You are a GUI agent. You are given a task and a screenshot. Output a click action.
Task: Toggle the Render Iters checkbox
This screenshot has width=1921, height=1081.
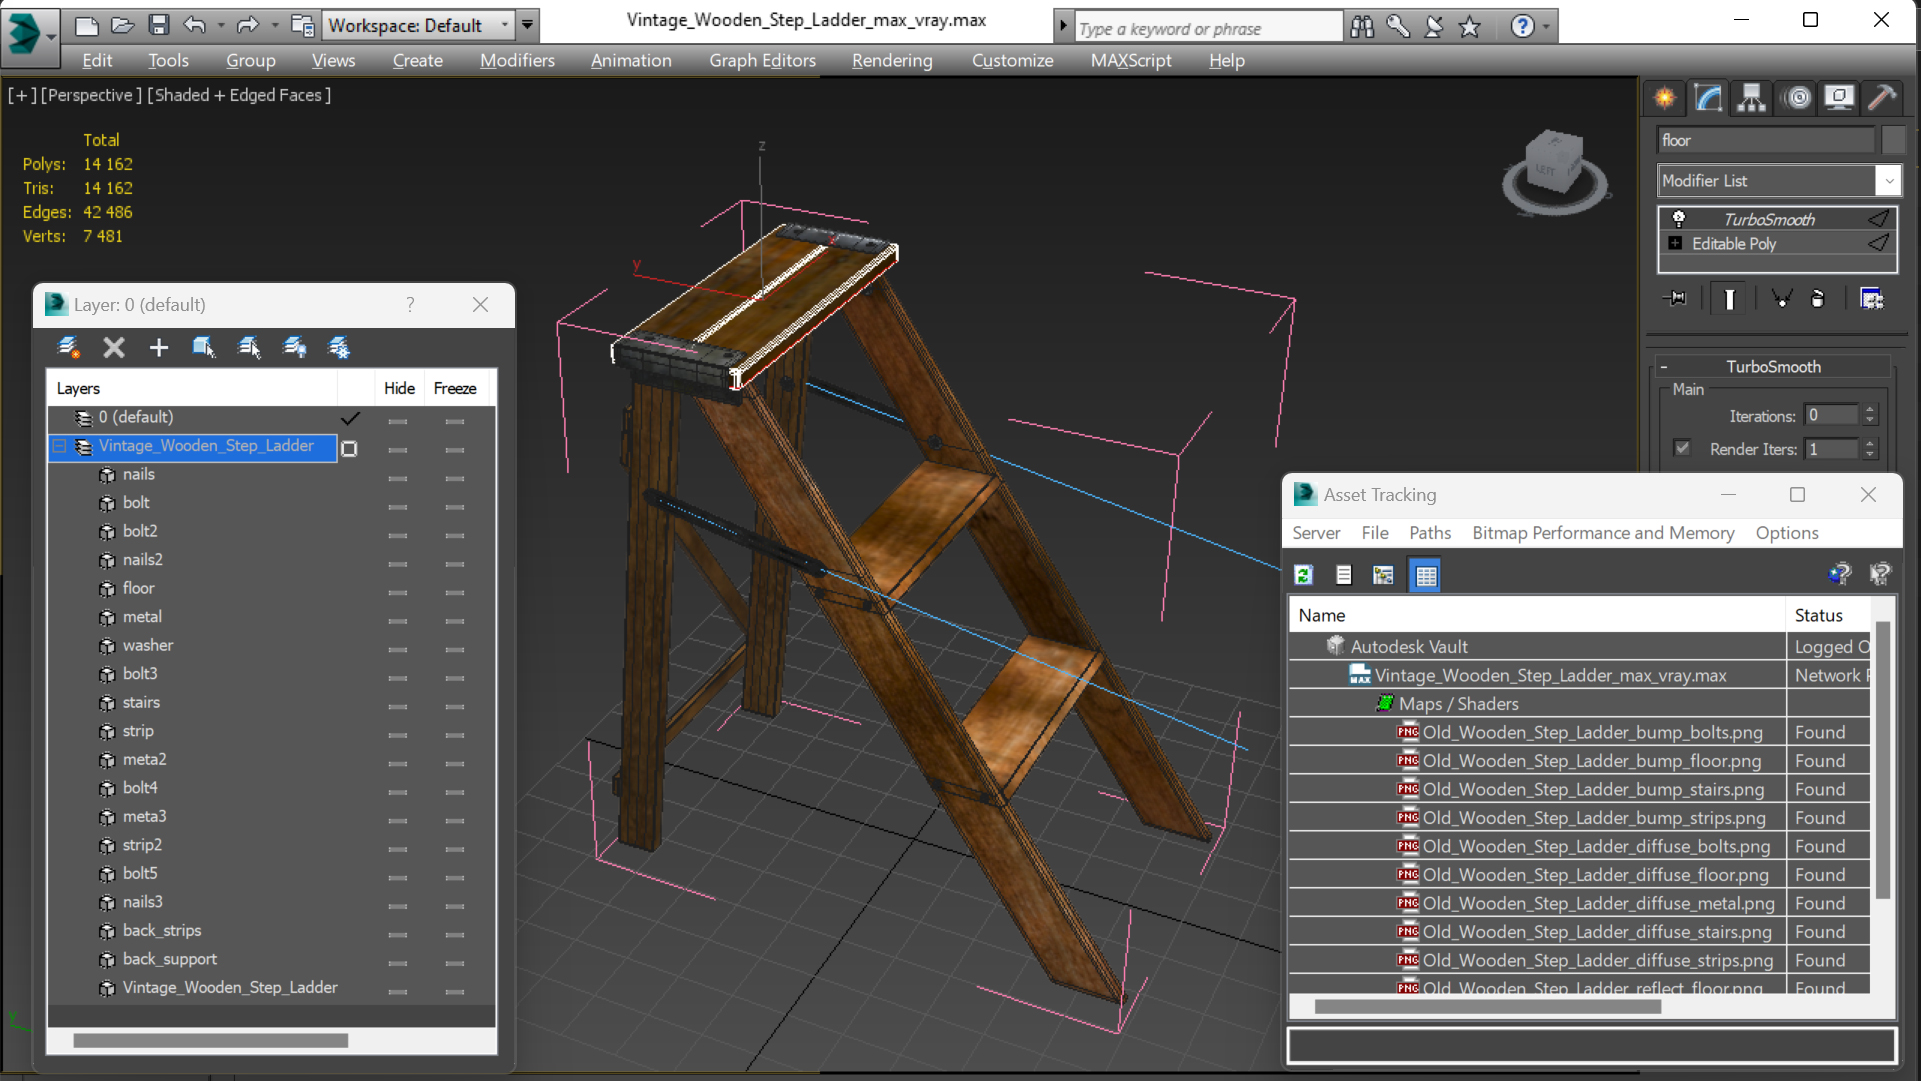(x=1682, y=448)
